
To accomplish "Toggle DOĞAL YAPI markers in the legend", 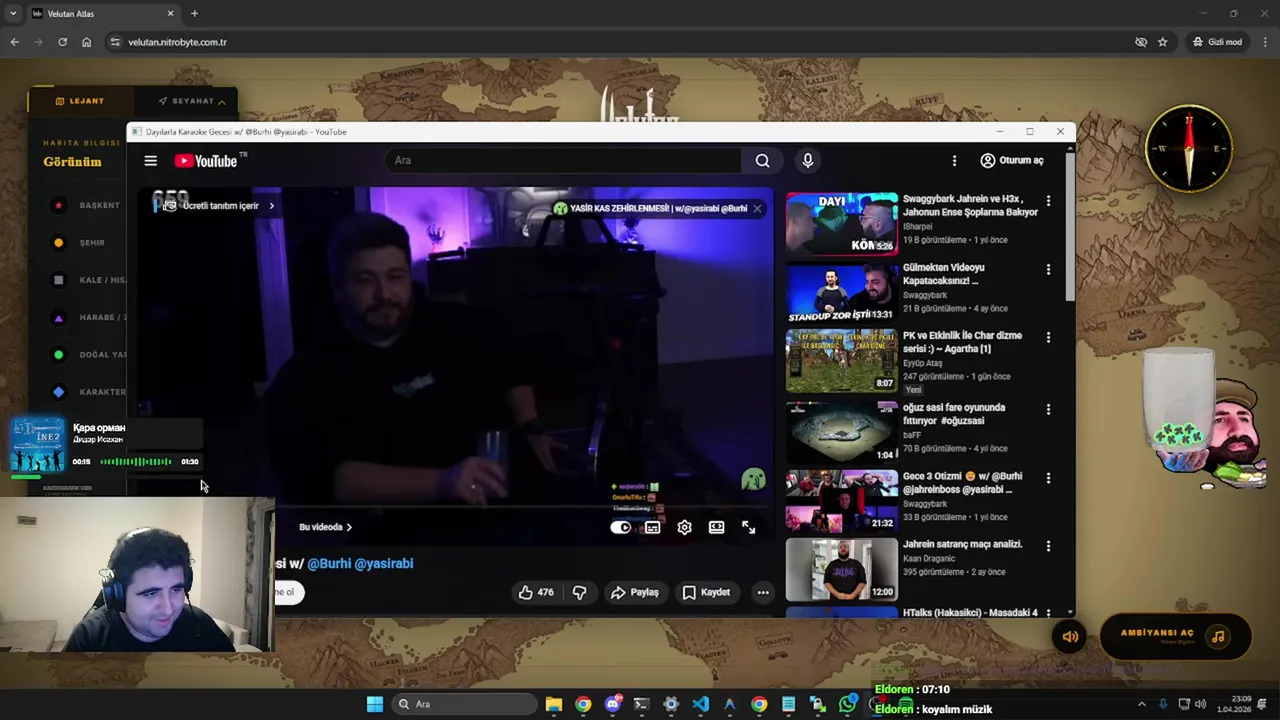I will [88, 354].
